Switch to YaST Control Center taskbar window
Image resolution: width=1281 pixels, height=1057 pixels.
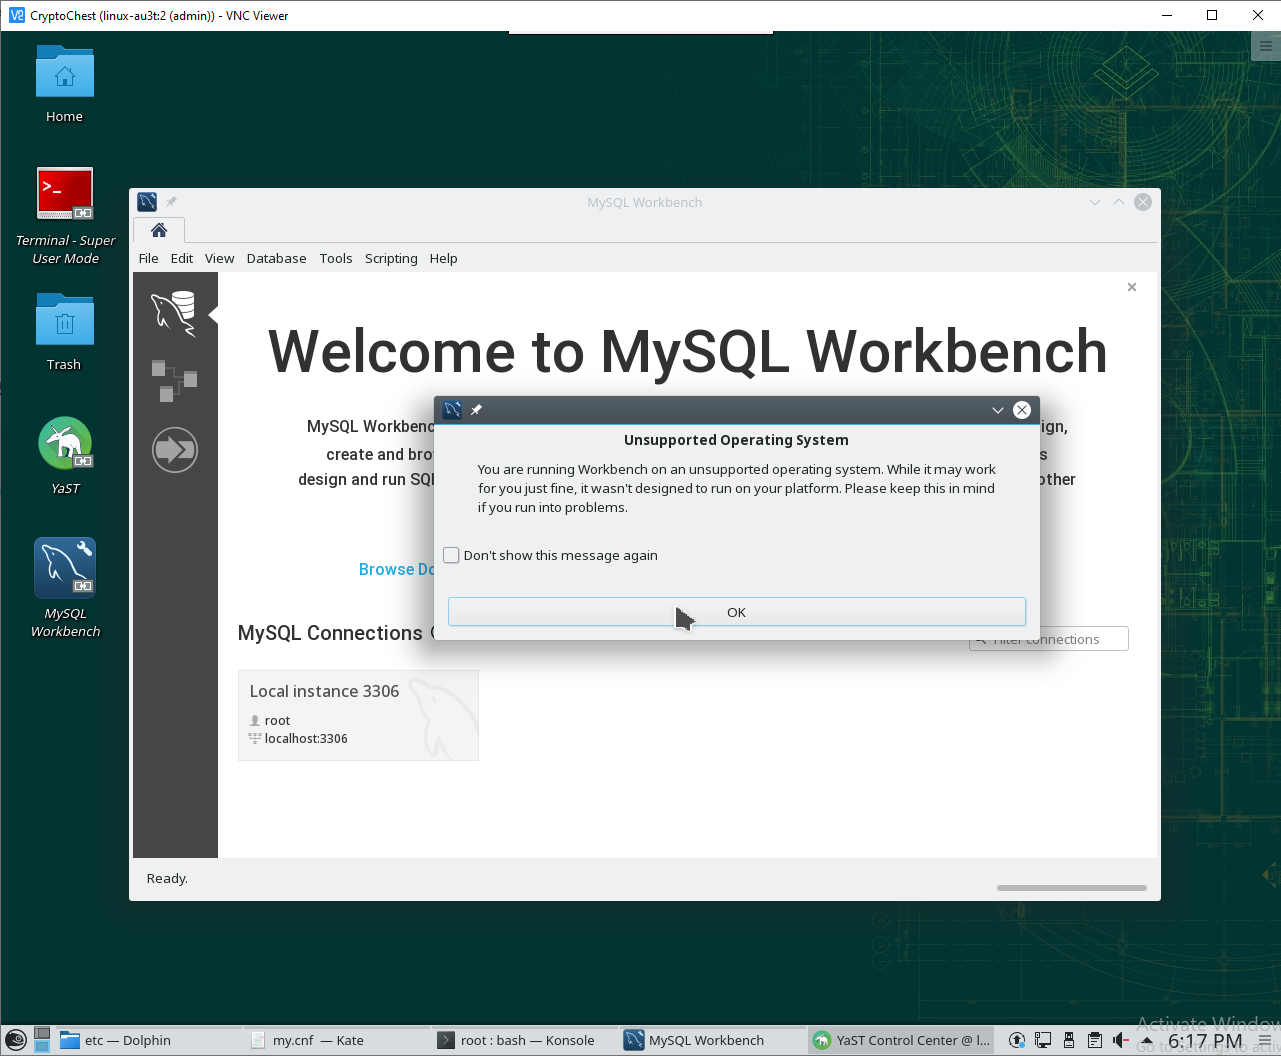[x=902, y=1040]
